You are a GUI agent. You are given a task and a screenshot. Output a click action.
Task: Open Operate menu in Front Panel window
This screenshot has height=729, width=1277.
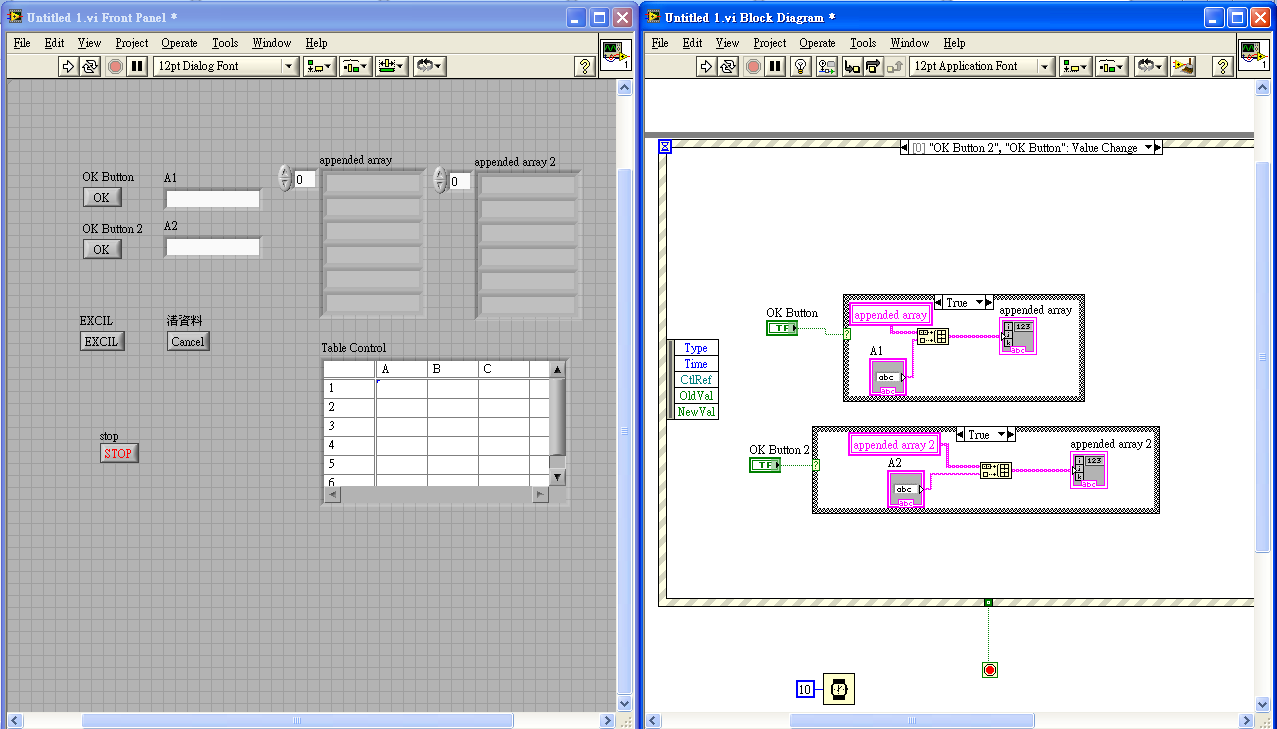pyautogui.click(x=180, y=43)
